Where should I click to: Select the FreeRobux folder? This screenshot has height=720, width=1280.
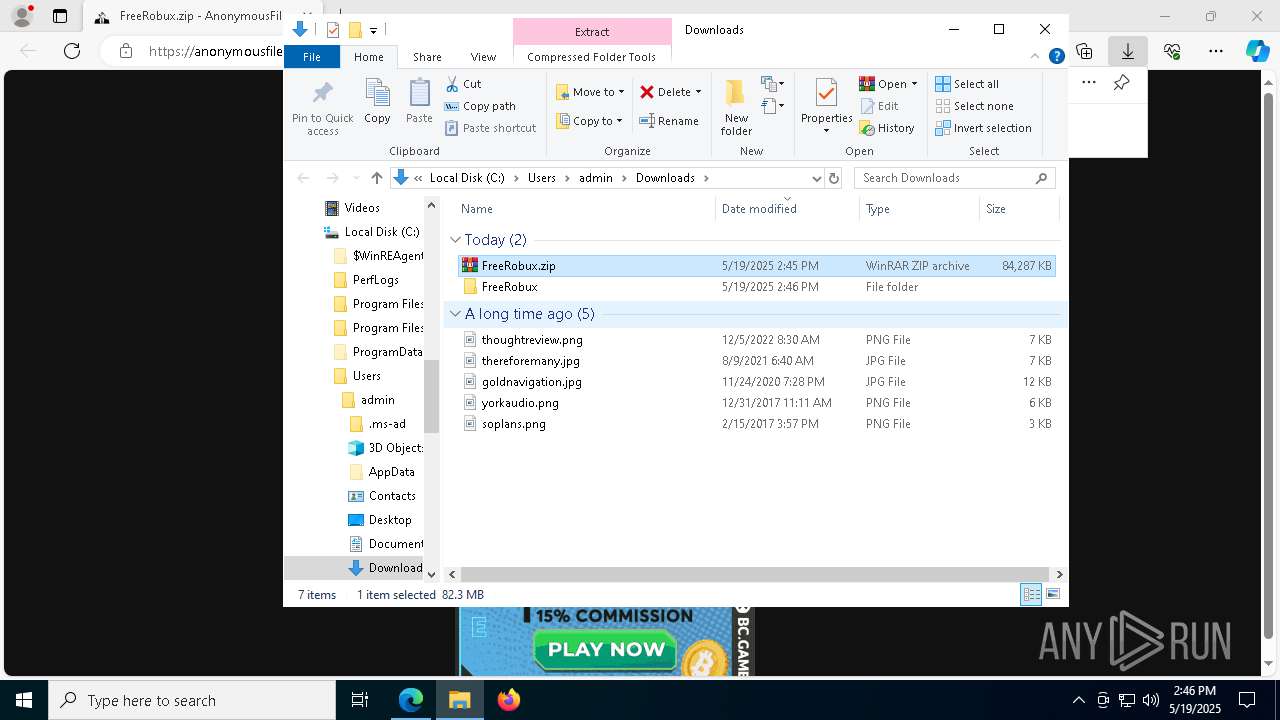756,287
